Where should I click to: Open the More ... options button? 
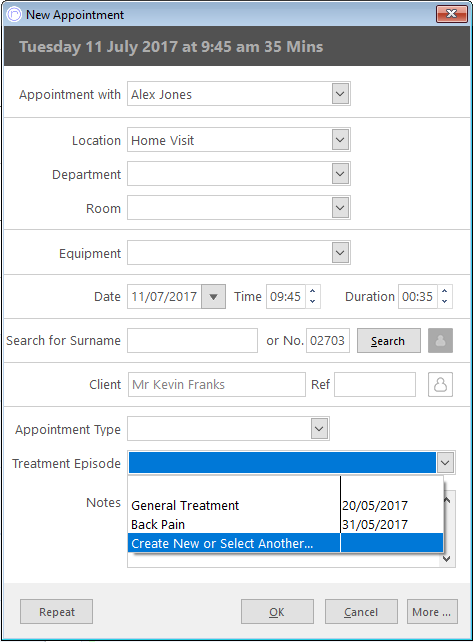click(432, 612)
